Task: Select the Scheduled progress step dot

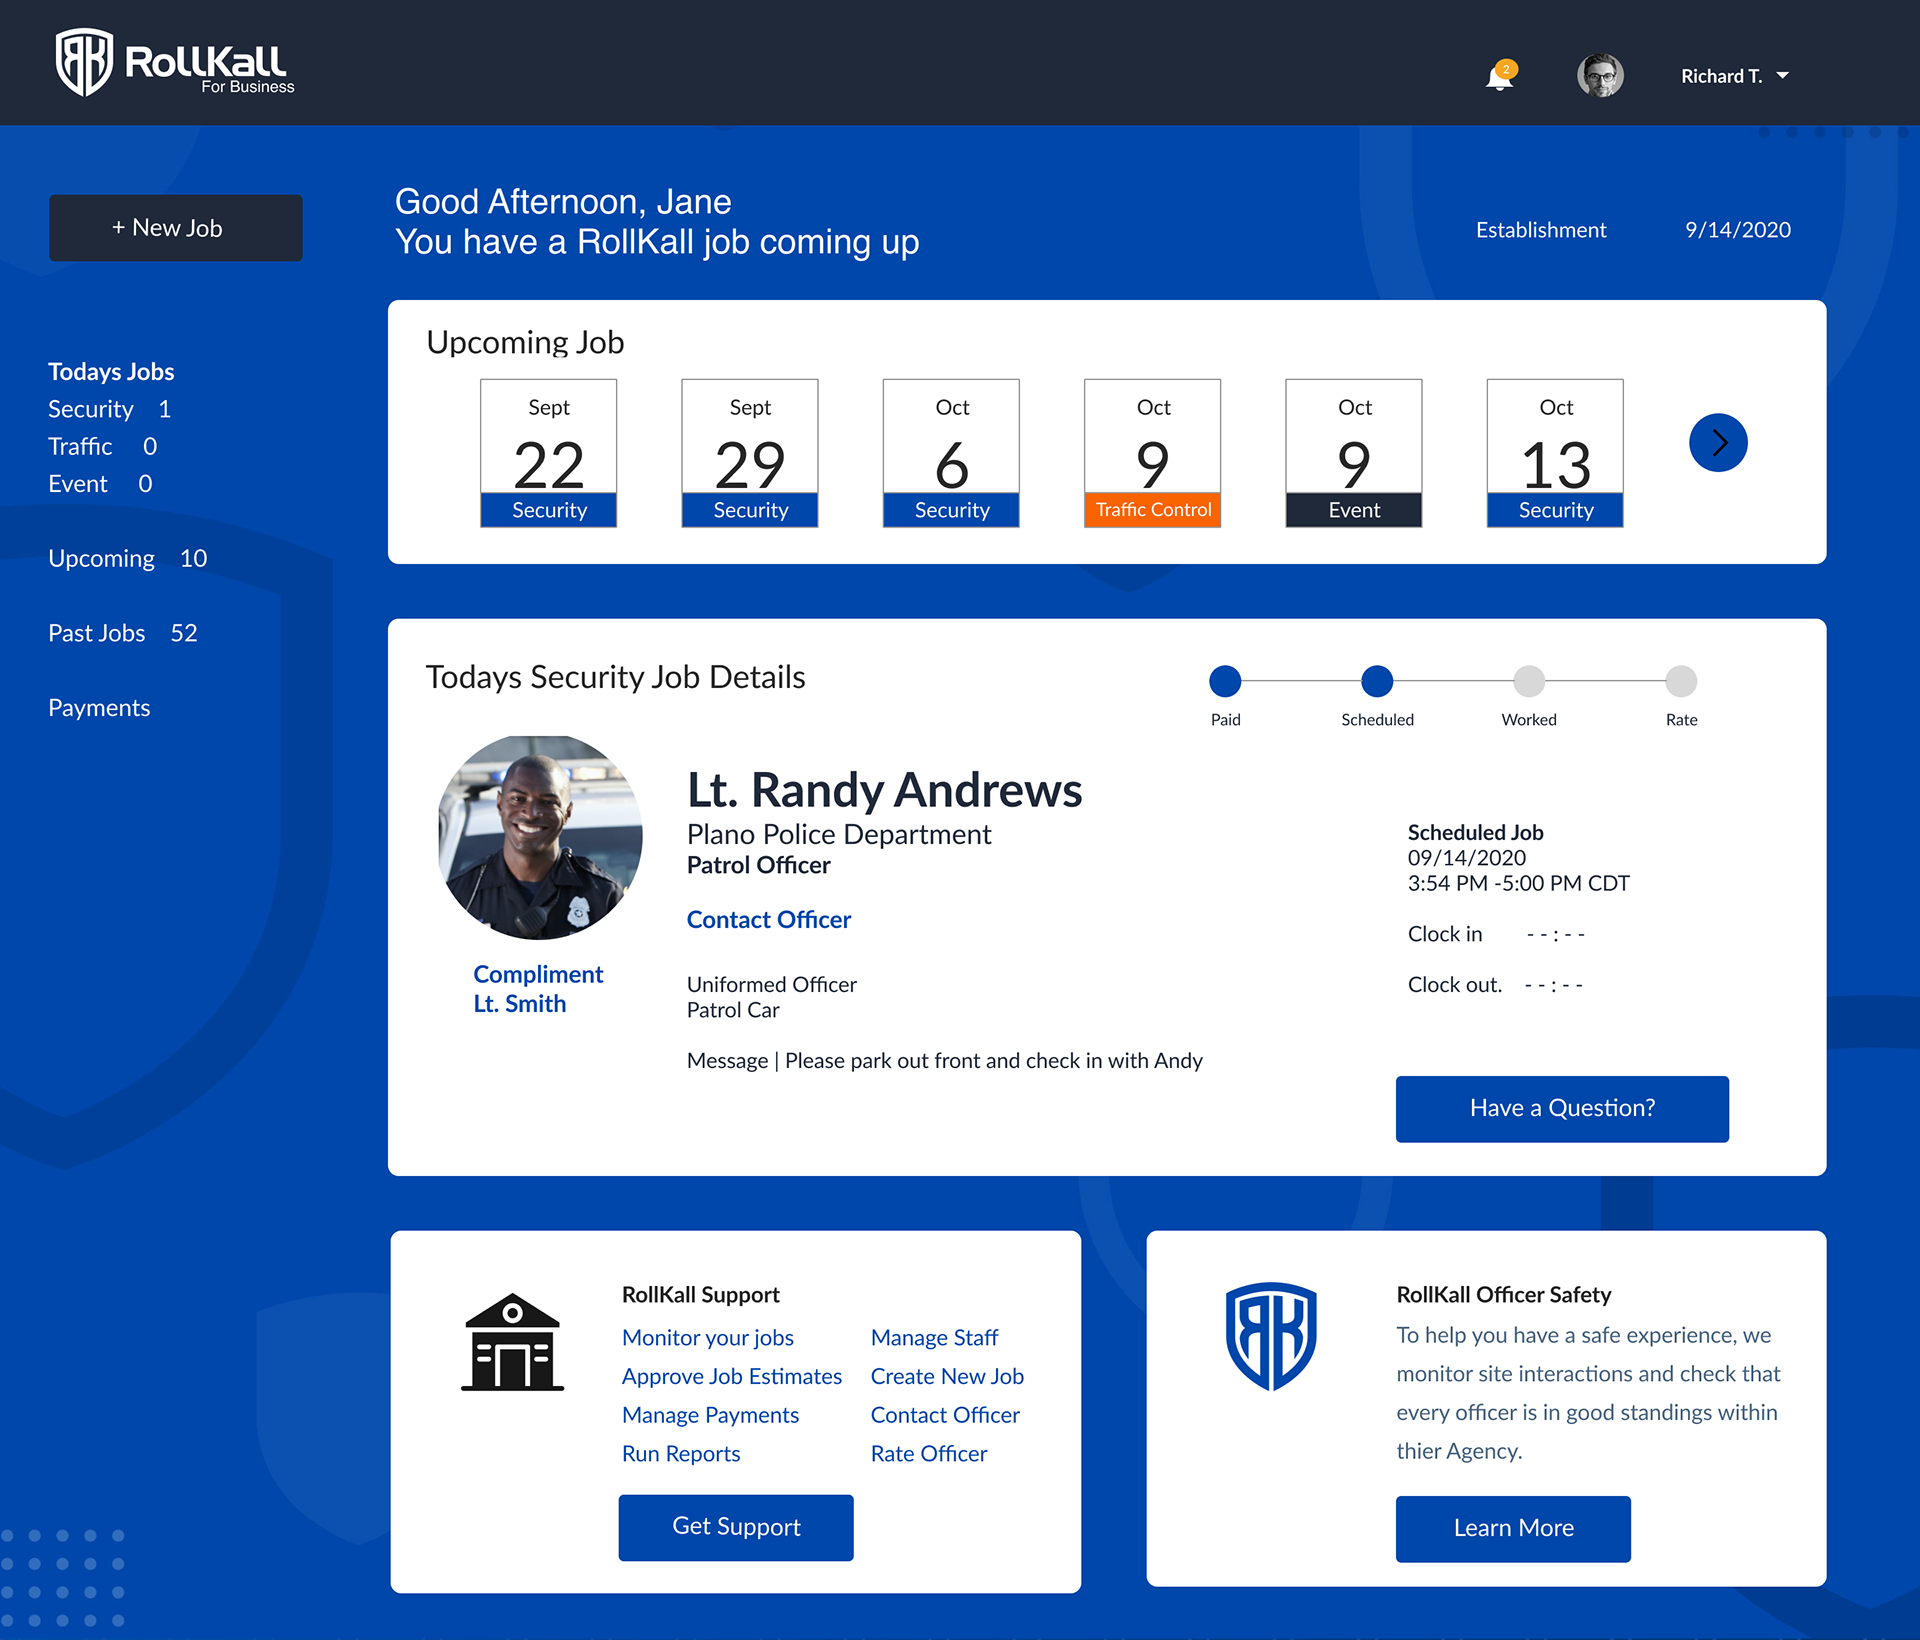Action: point(1377,681)
